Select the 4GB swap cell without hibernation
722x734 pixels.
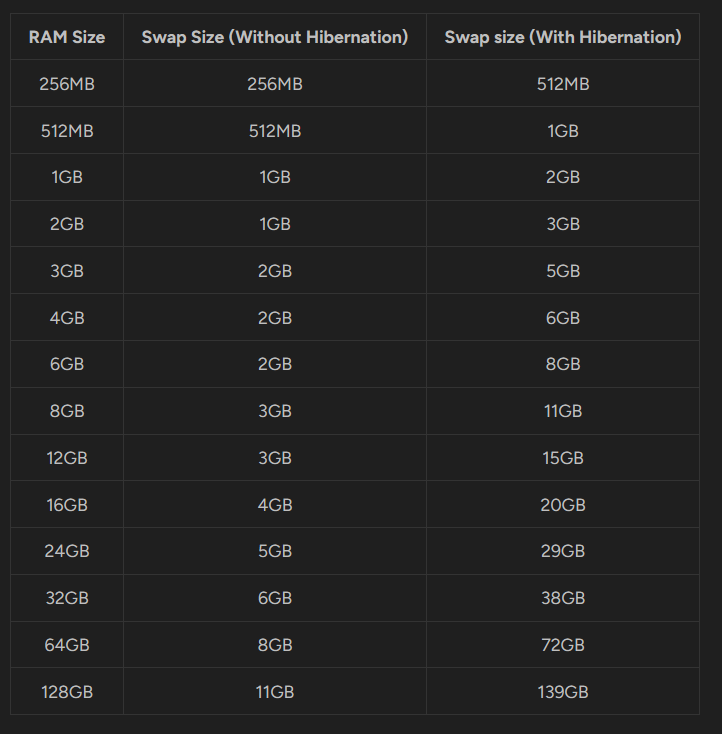275,505
